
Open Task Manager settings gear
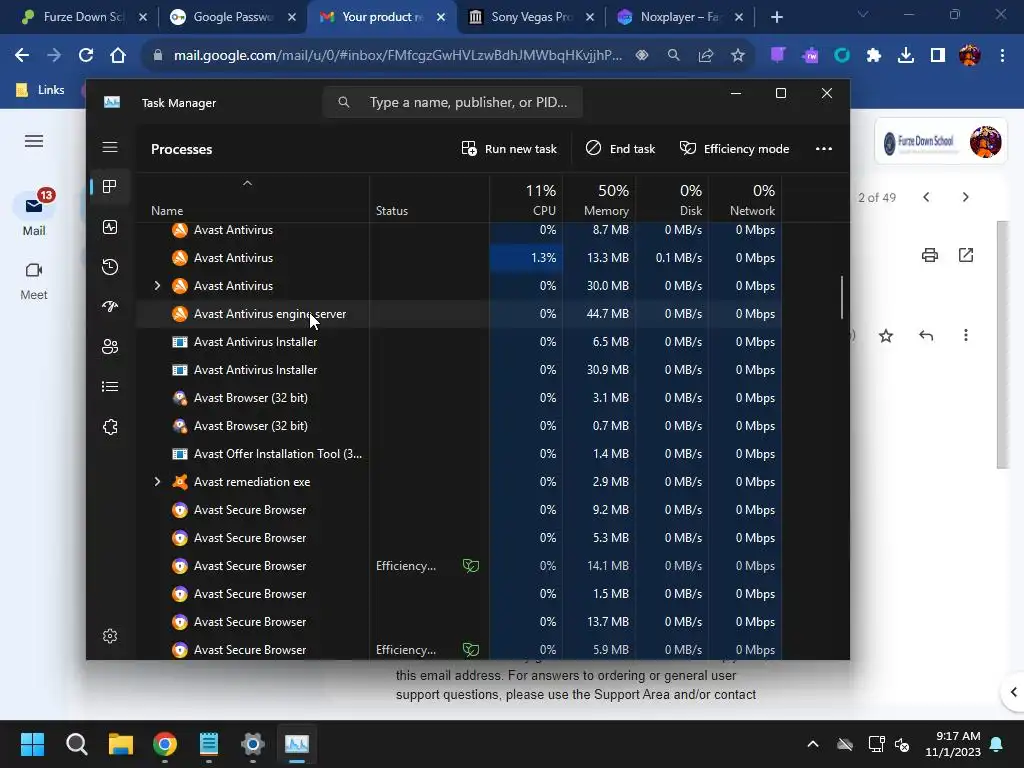[110, 636]
